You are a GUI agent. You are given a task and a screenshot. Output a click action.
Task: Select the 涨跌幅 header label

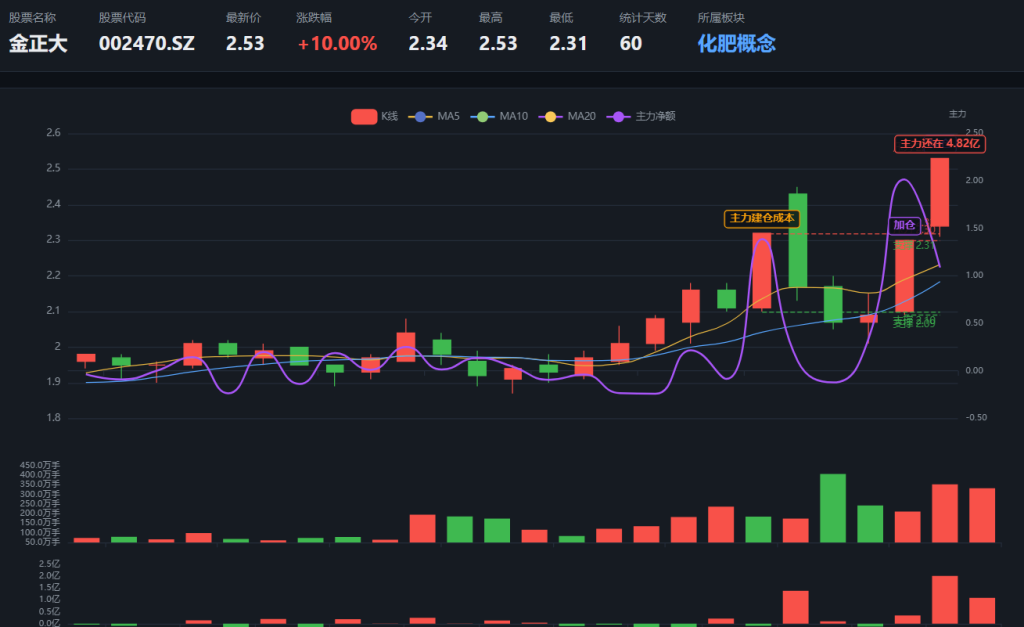(314, 18)
